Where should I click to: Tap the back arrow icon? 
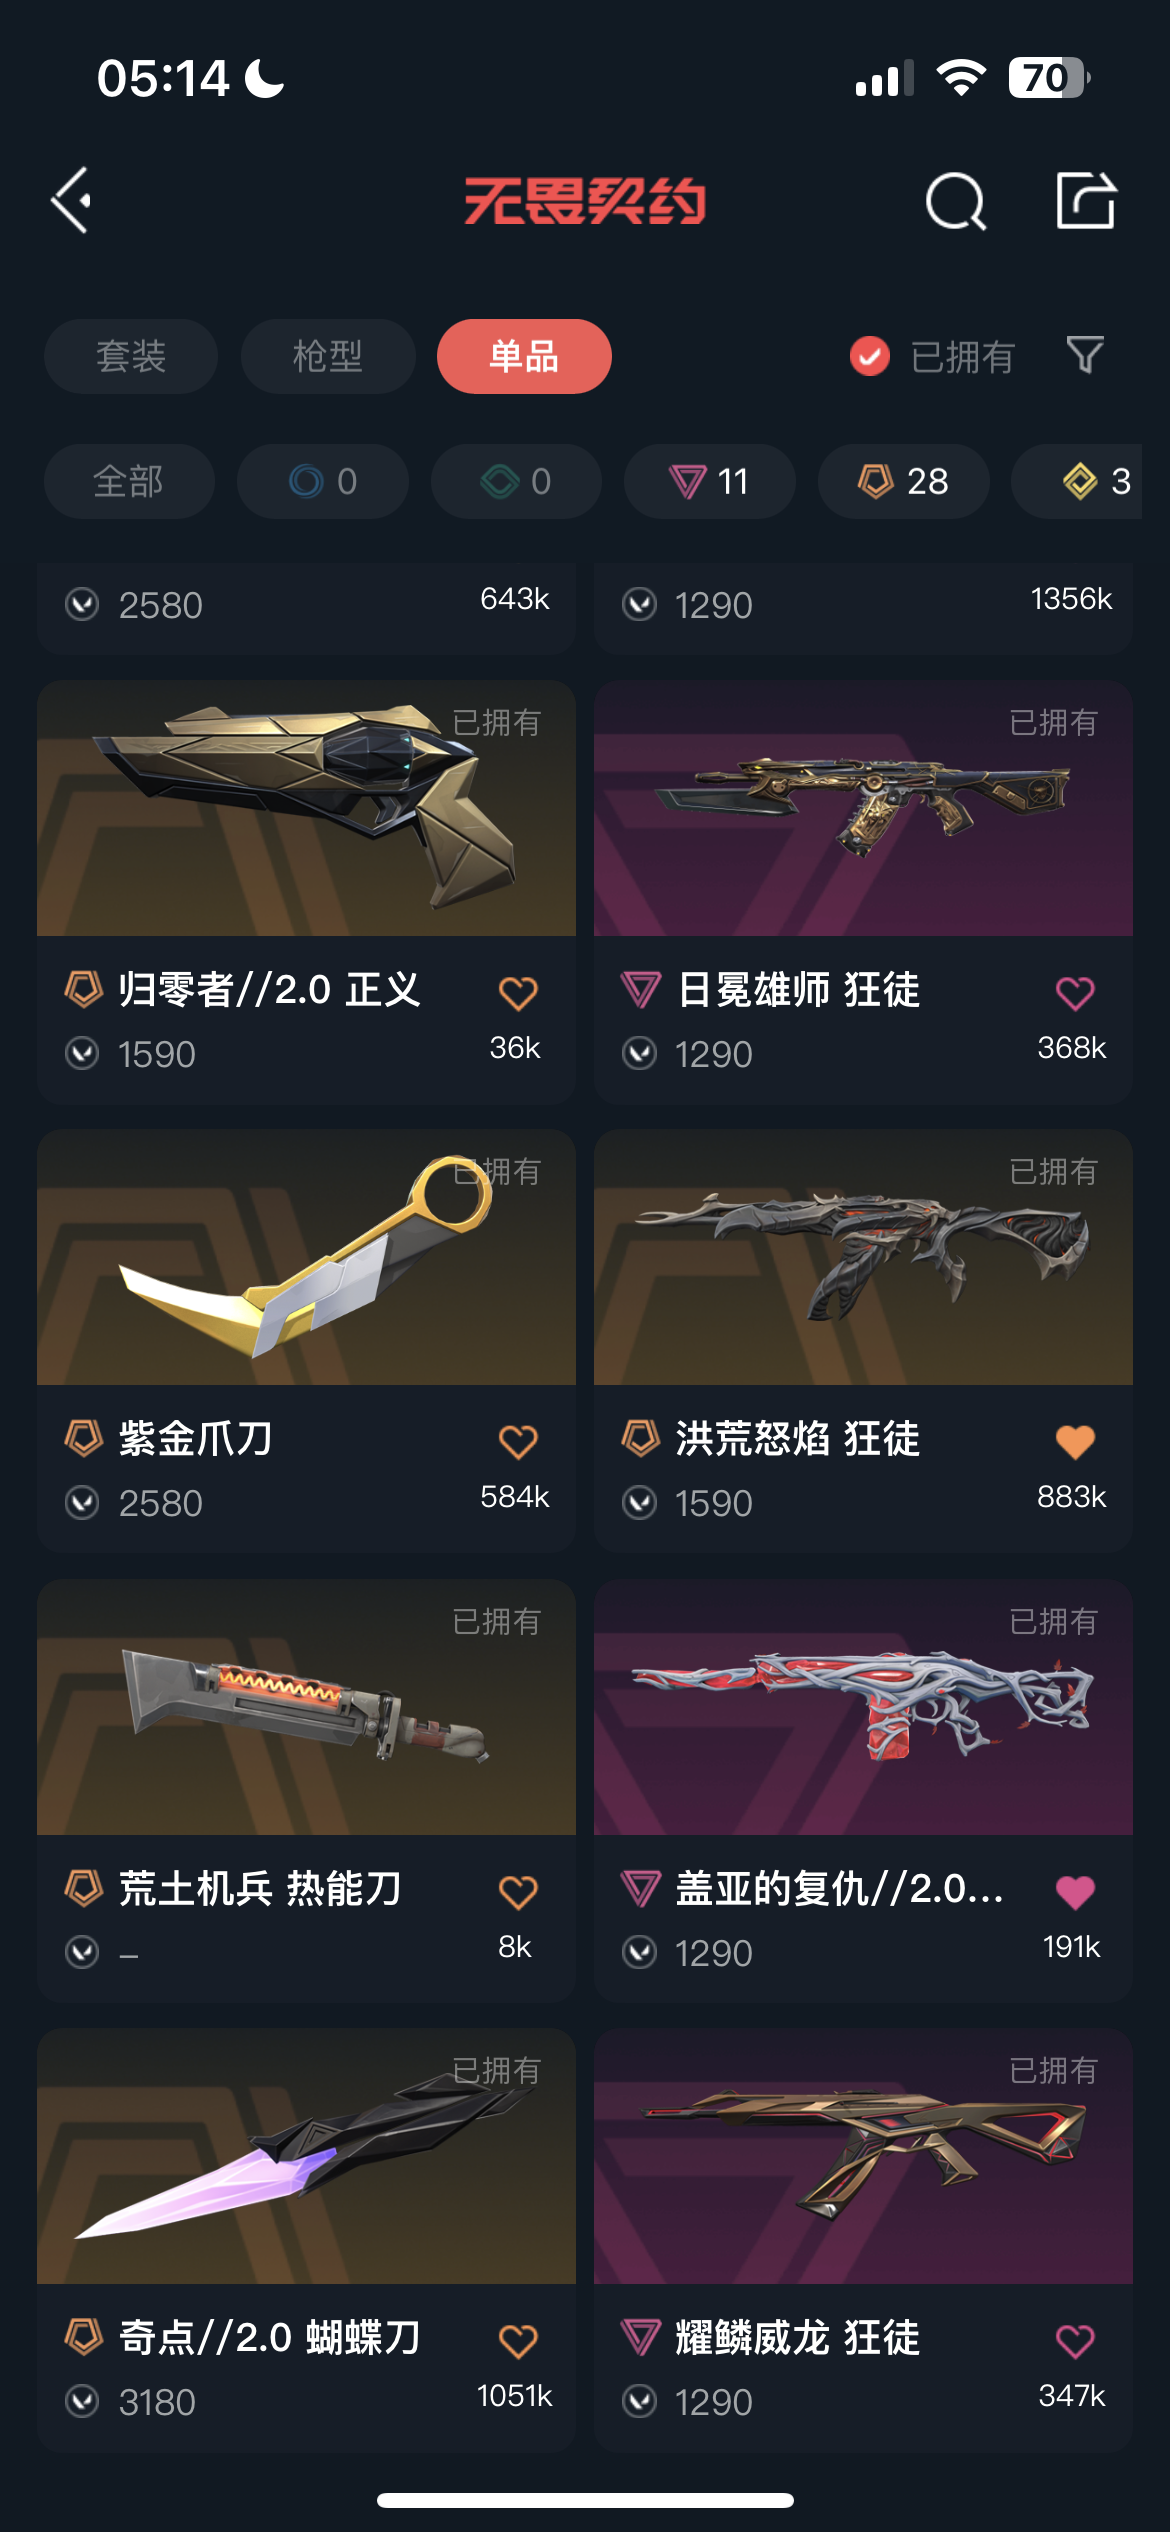71,200
